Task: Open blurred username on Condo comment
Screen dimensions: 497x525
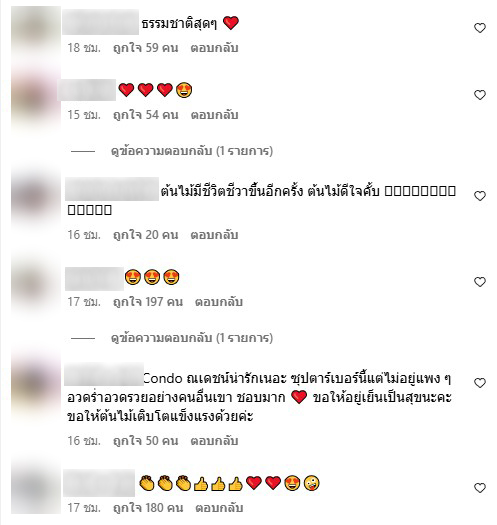Action: pos(104,374)
